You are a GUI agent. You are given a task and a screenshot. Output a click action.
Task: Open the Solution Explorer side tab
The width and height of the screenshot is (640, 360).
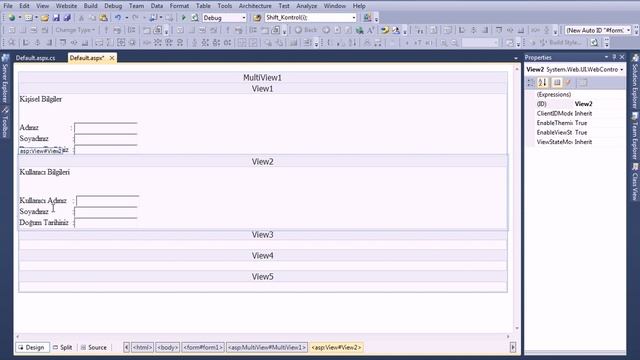[635, 82]
